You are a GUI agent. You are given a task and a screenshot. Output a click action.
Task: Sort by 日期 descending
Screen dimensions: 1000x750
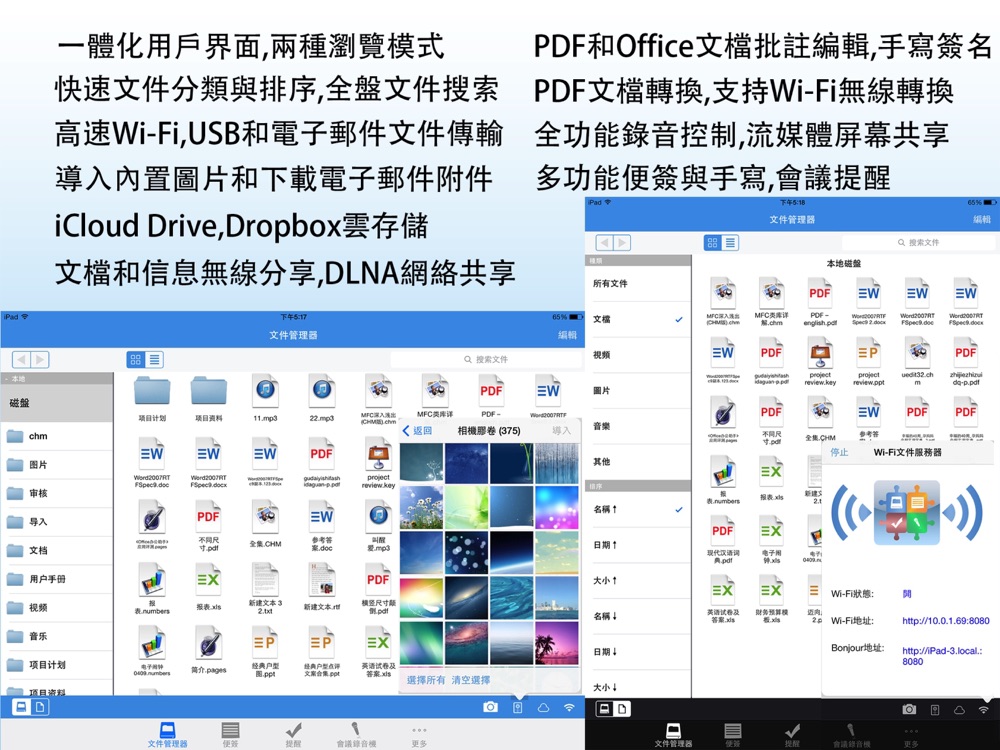tap(638, 652)
